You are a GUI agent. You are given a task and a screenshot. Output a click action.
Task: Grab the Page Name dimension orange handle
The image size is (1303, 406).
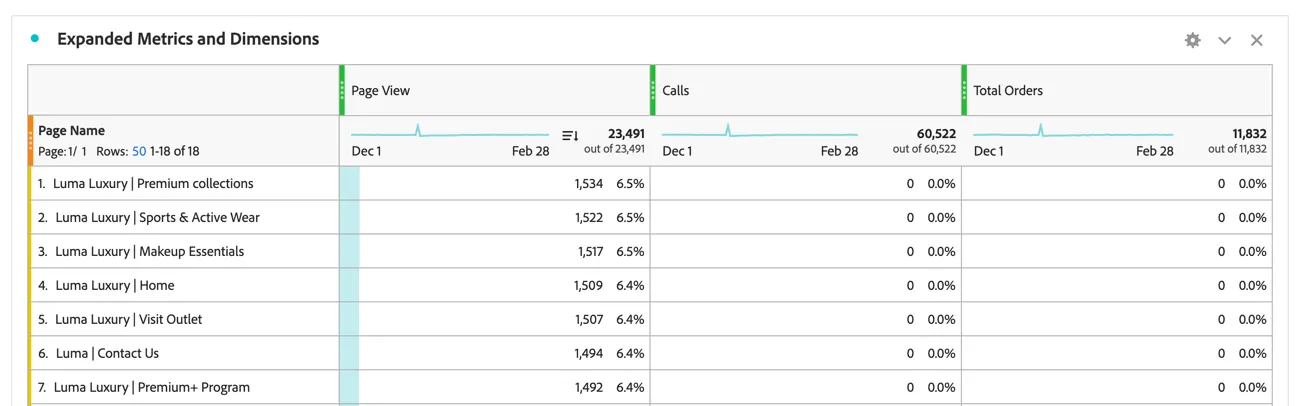[x=30, y=140]
